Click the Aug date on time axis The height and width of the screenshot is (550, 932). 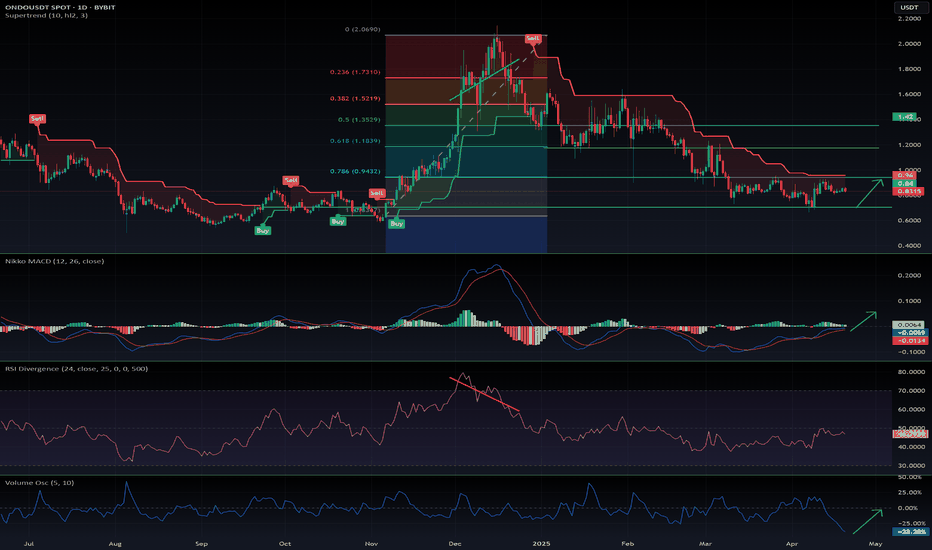[x=115, y=543]
